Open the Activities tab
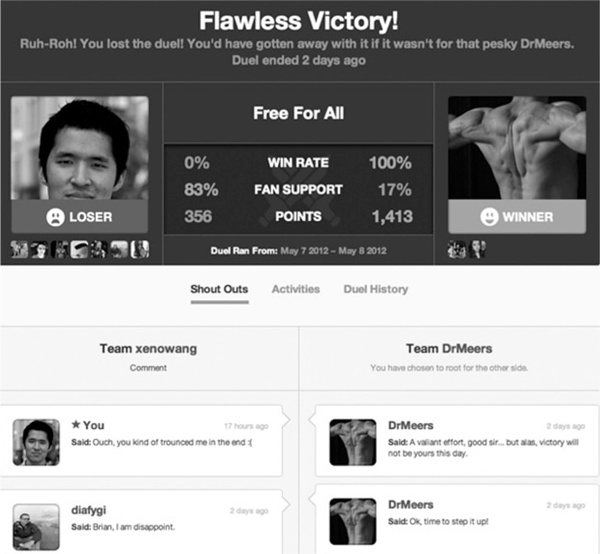600x554 pixels. [x=296, y=289]
